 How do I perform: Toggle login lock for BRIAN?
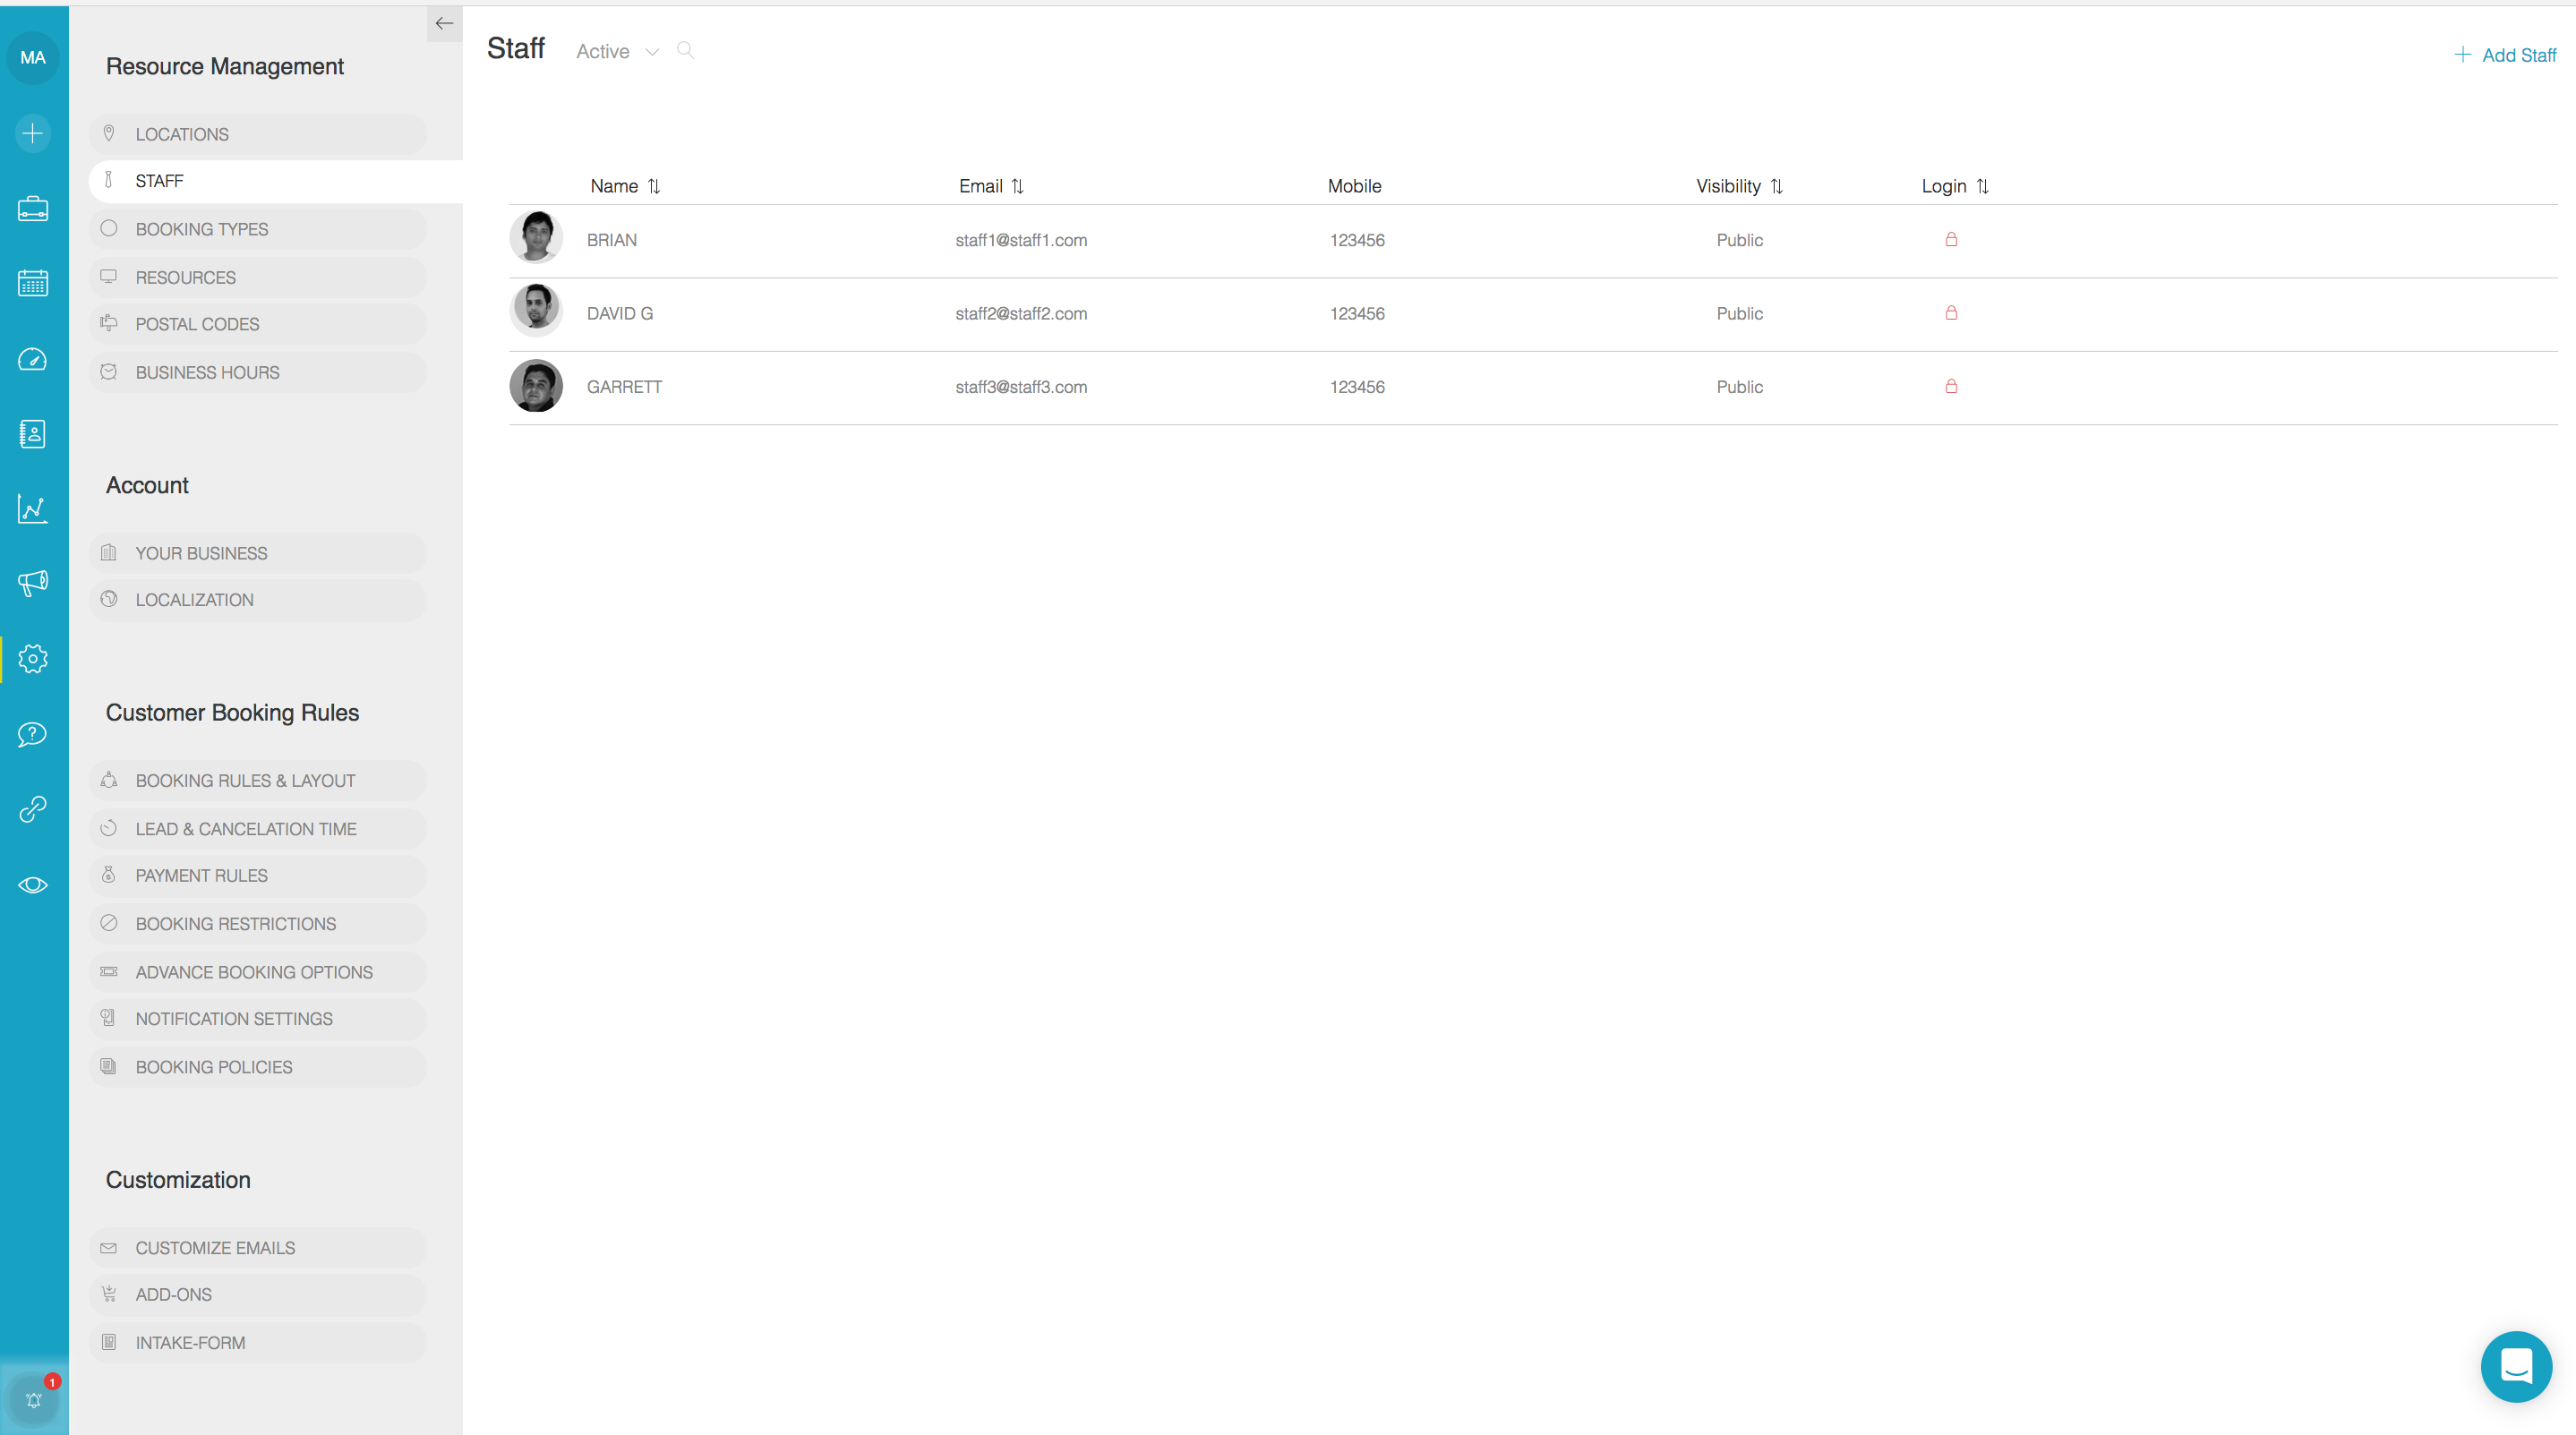pyautogui.click(x=1951, y=239)
